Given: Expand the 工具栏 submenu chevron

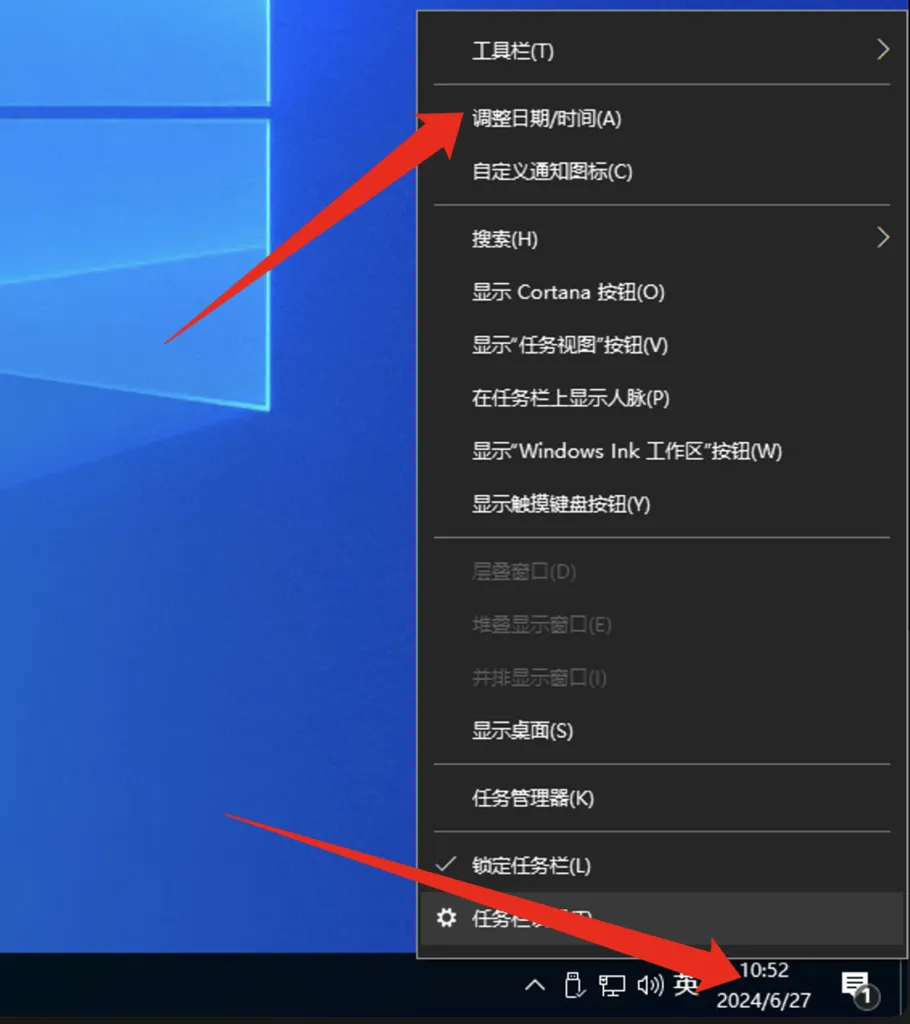Looking at the screenshot, I should (x=883, y=50).
